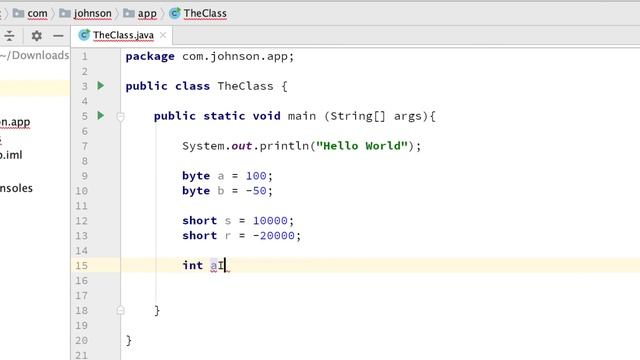The image size is (640, 360).
Task: Click the italic 'out' field on line 7
Action: [242, 146]
